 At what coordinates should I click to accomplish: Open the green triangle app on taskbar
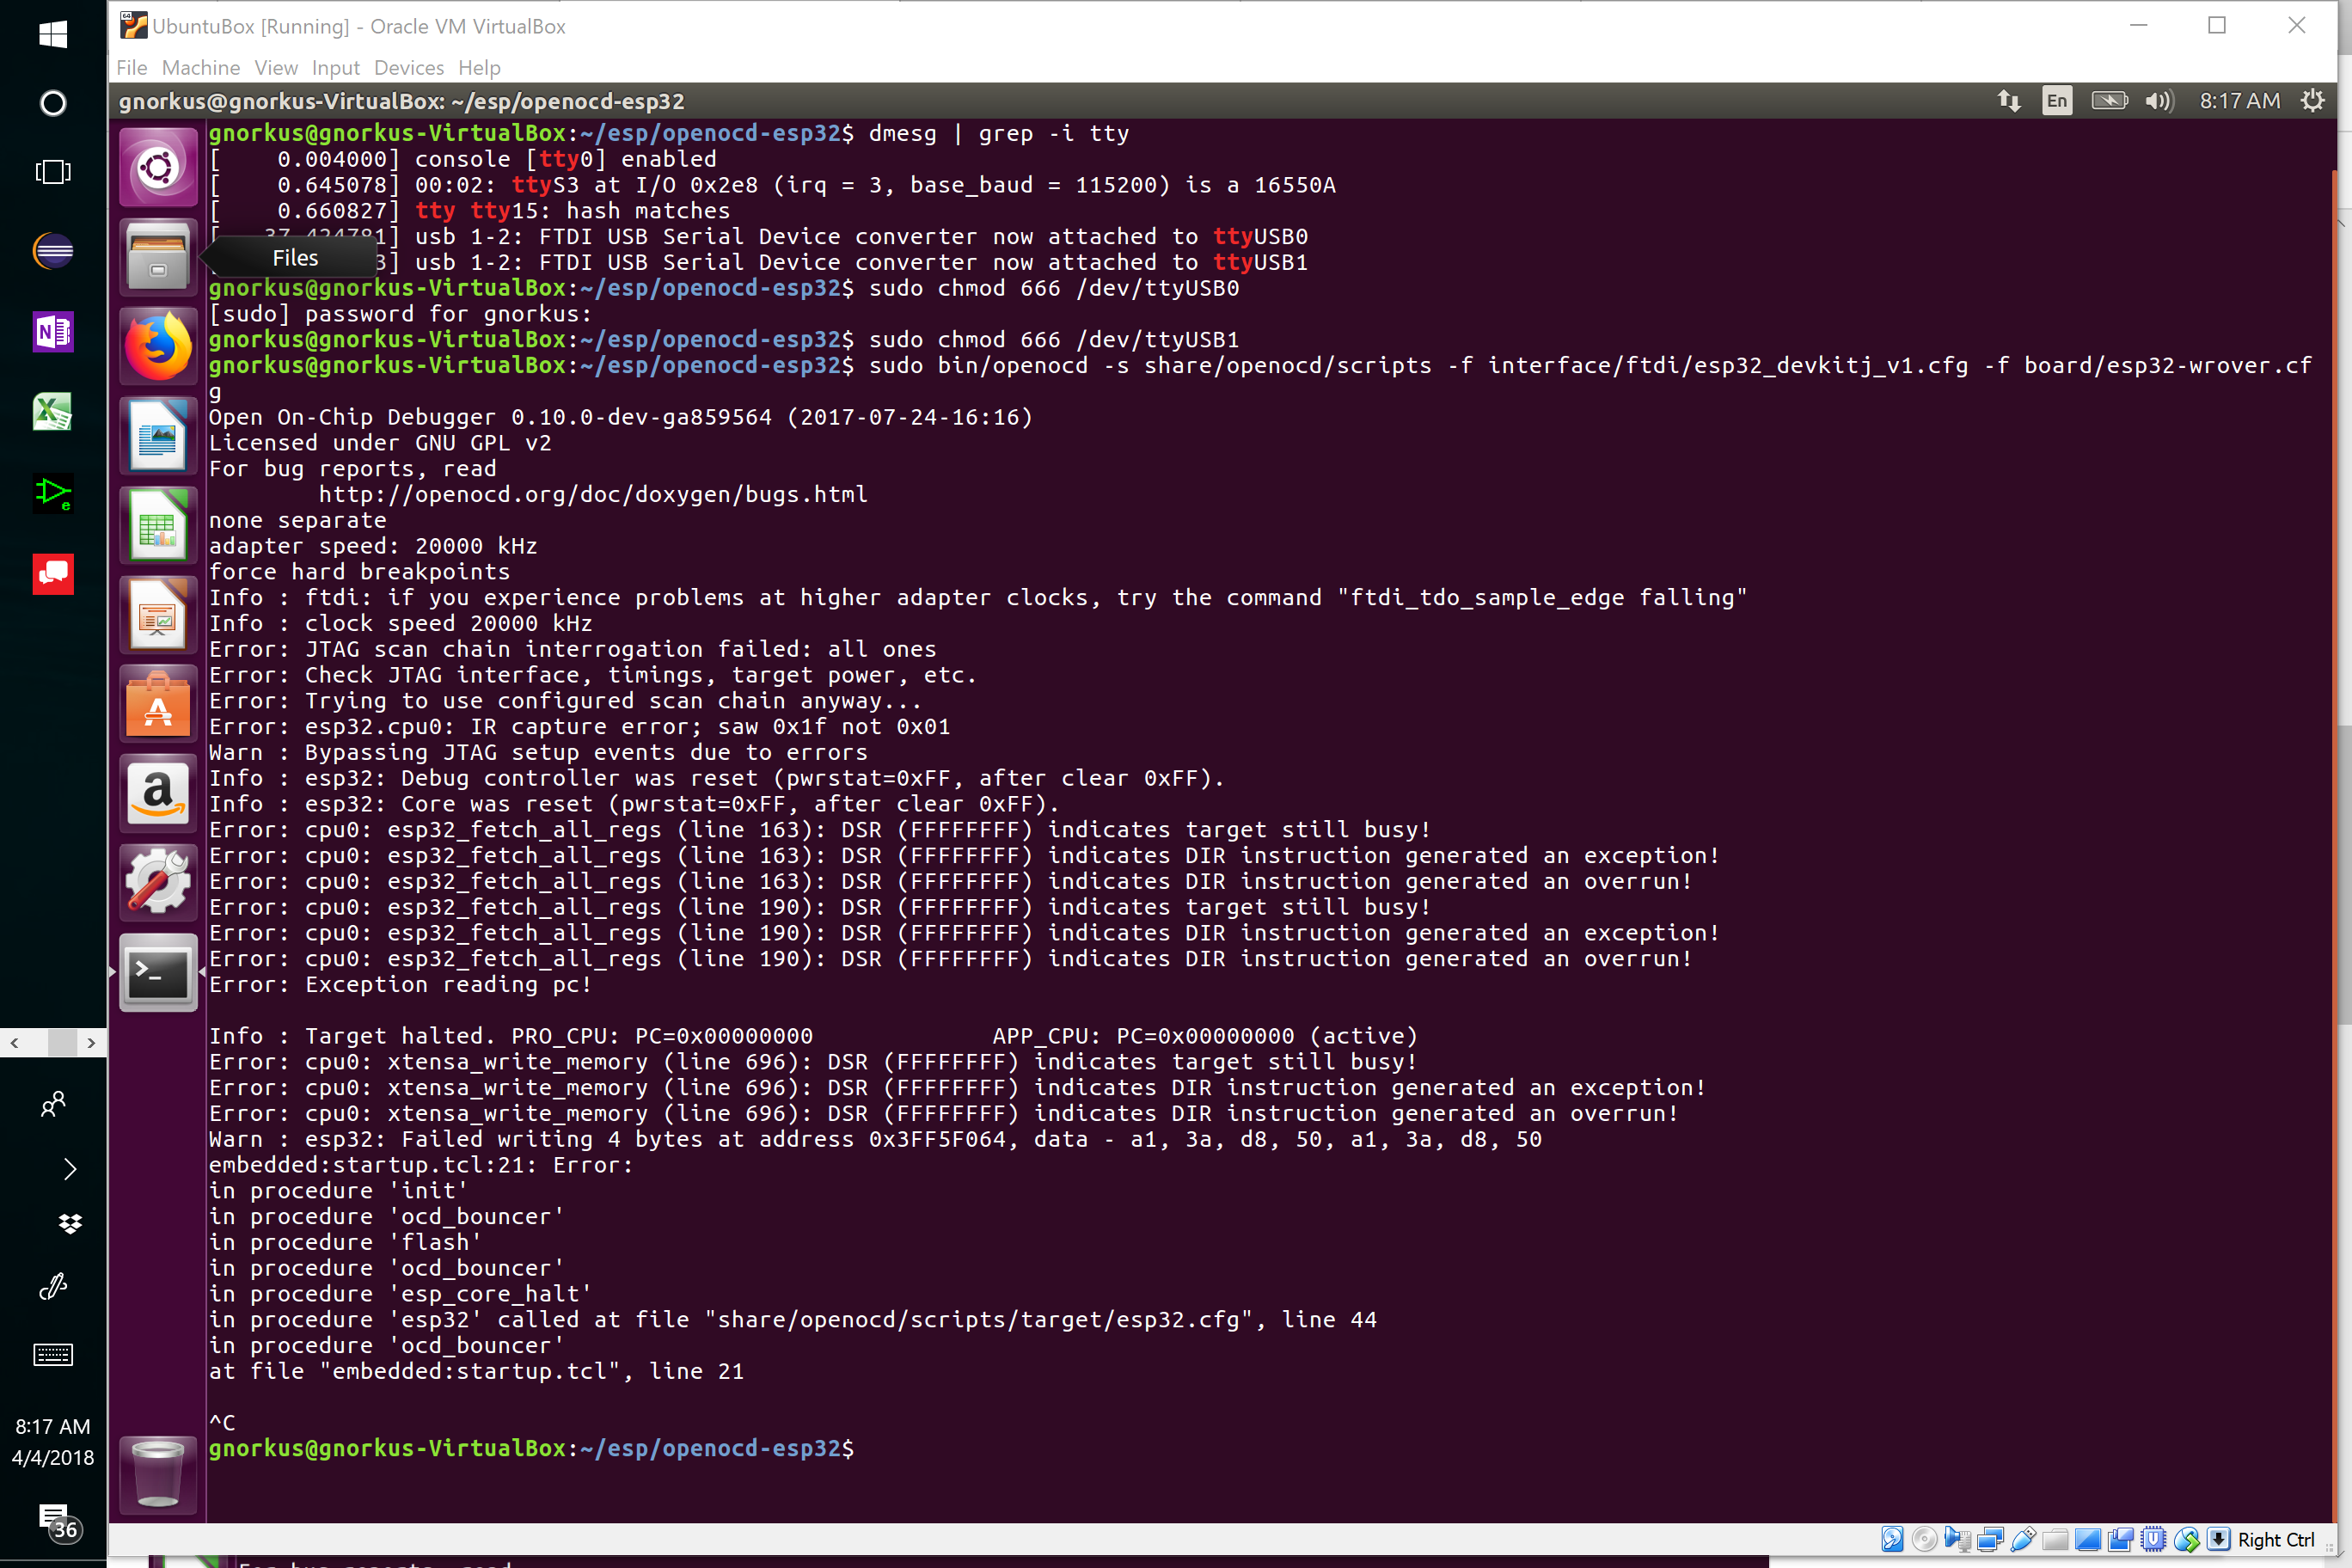pyautogui.click(x=53, y=493)
